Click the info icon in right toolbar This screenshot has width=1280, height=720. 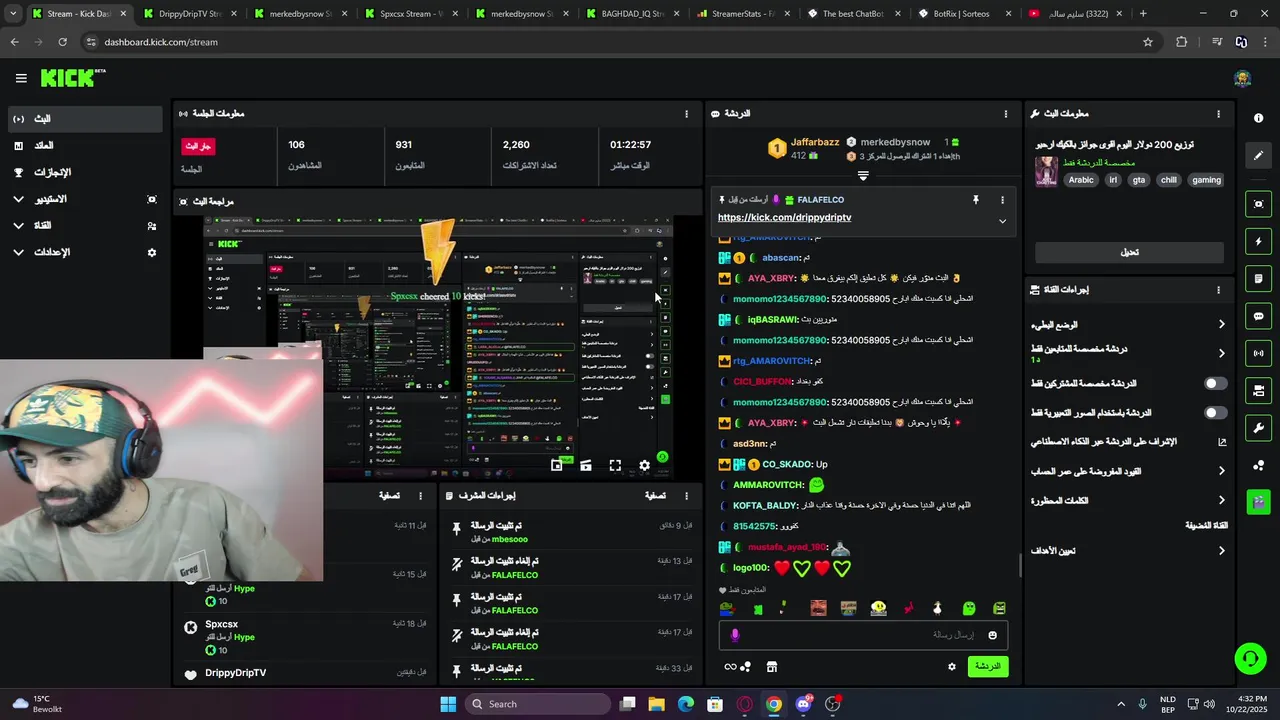pos(1258,118)
